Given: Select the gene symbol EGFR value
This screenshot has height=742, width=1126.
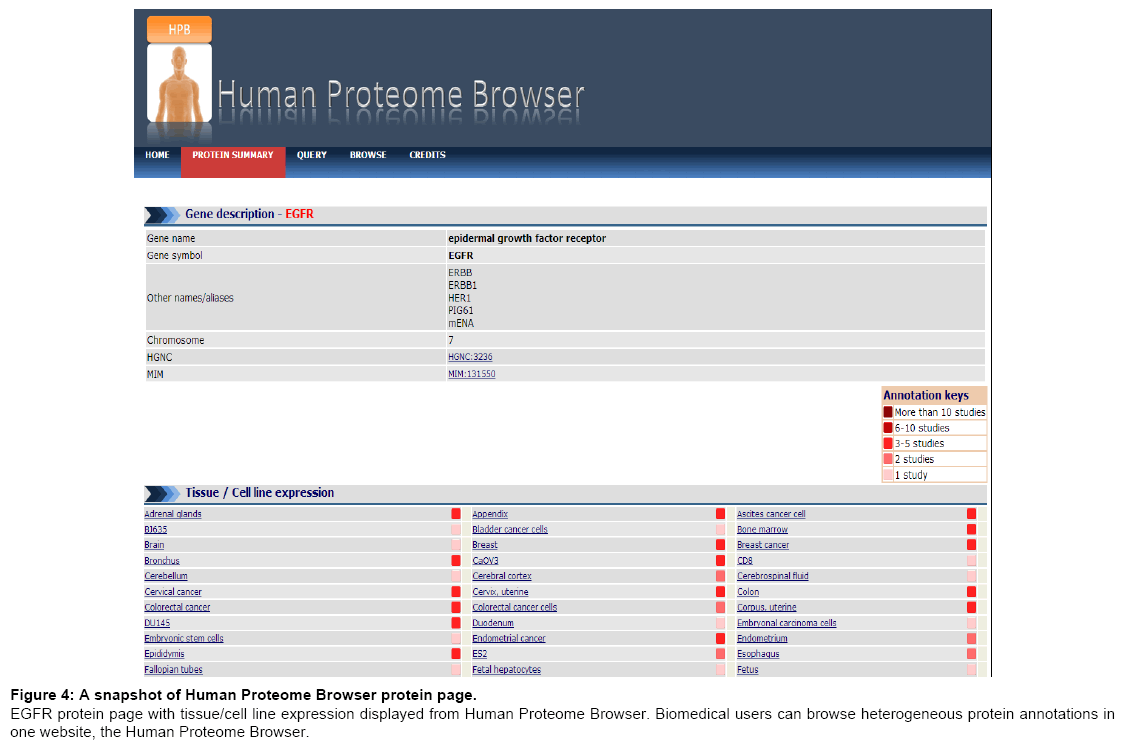Looking at the screenshot, I should pos(461,256).
